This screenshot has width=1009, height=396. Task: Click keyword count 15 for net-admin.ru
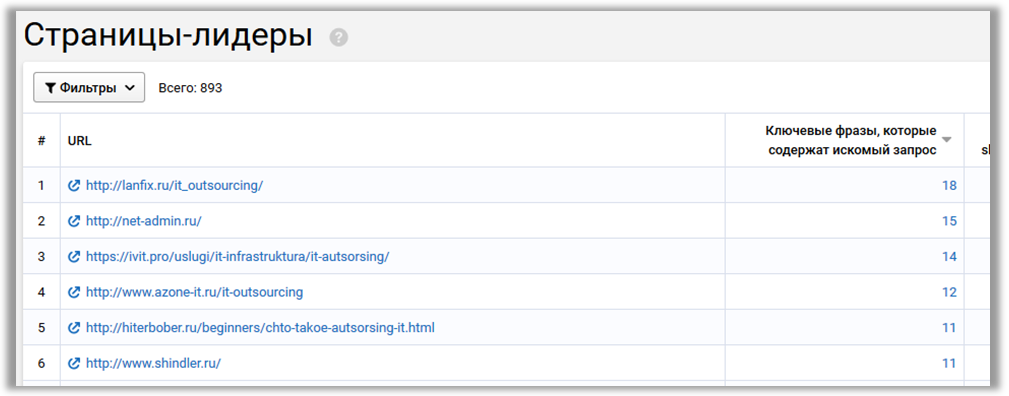949,221
